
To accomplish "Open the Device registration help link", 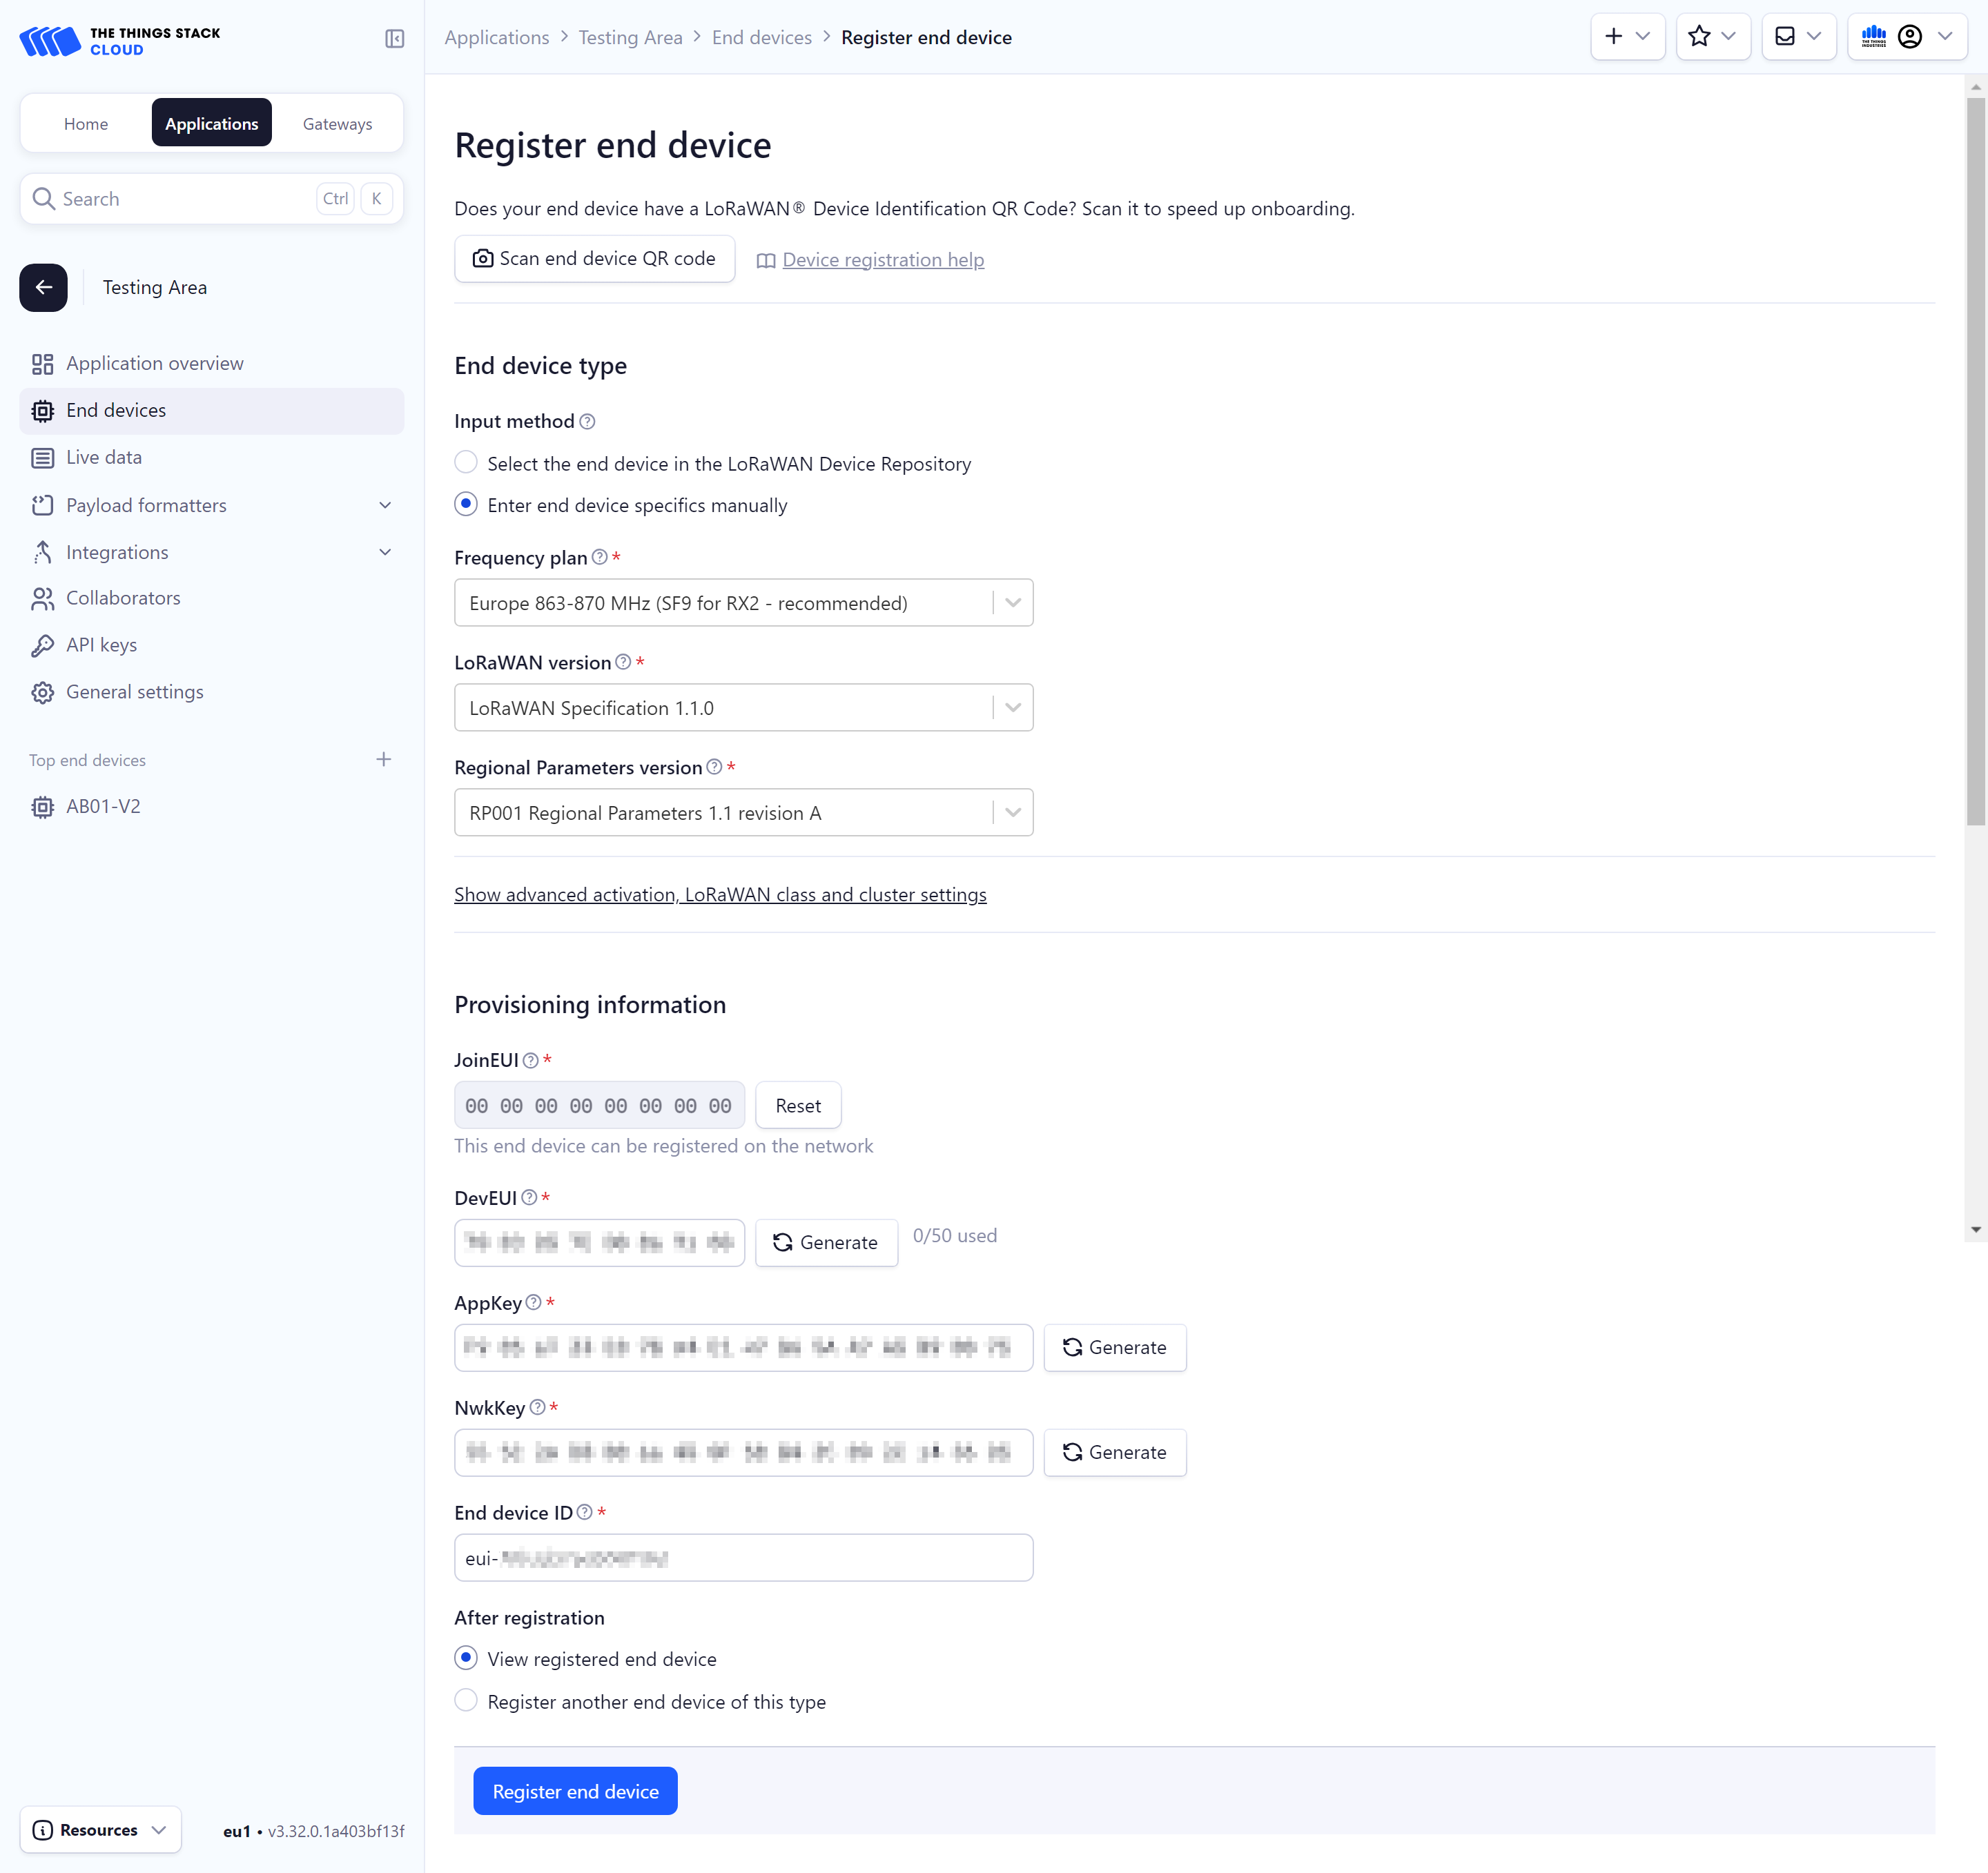I will coord(883,259).
